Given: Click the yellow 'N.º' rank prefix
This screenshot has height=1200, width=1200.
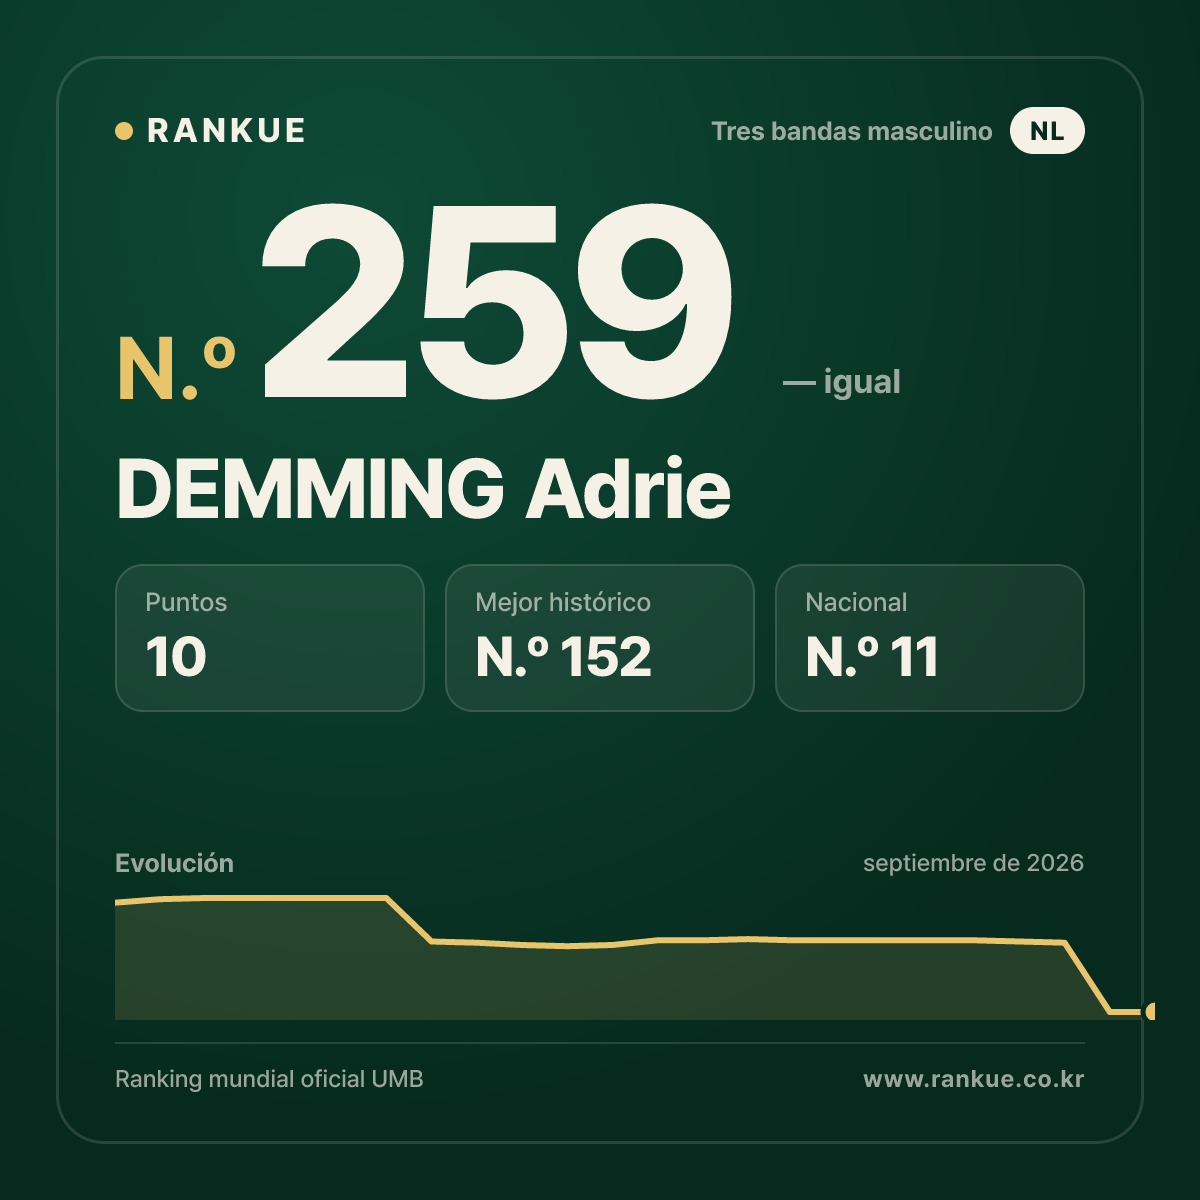Looking at the screenshot, I should [x=177, y=370].
